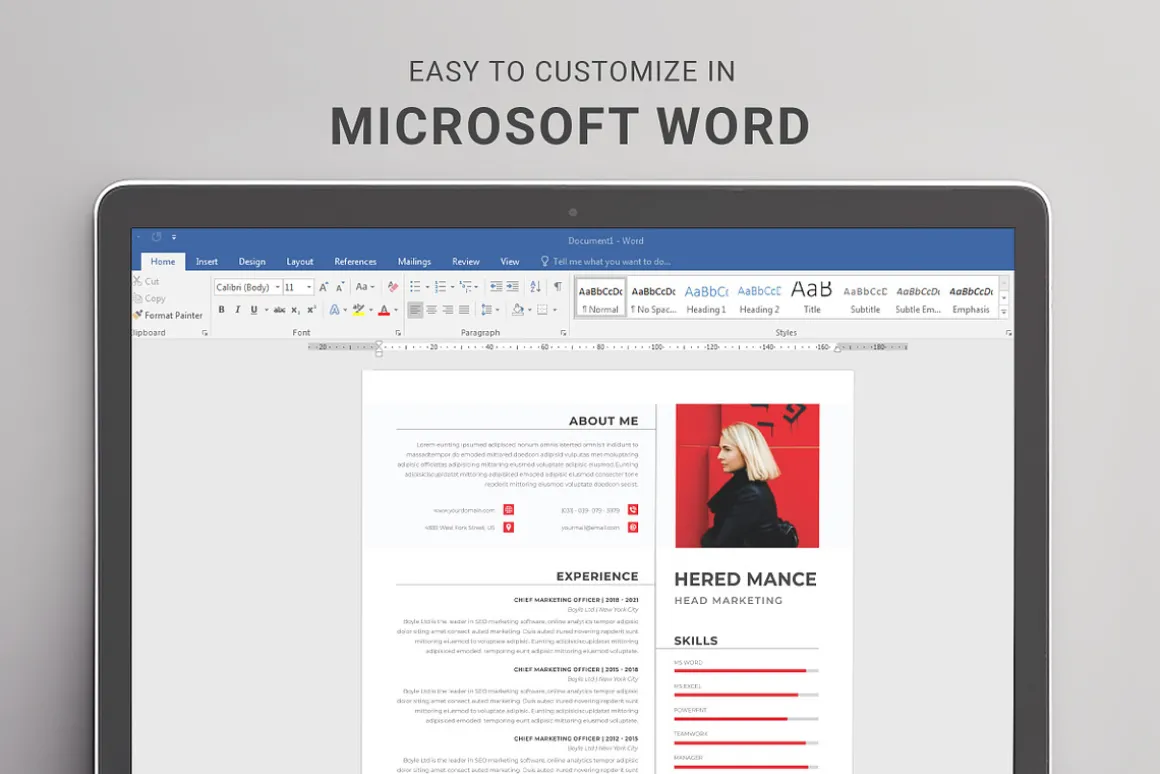
Task: Open the Mailings tab
Action: pyautogui.click(x=414, y=261)
